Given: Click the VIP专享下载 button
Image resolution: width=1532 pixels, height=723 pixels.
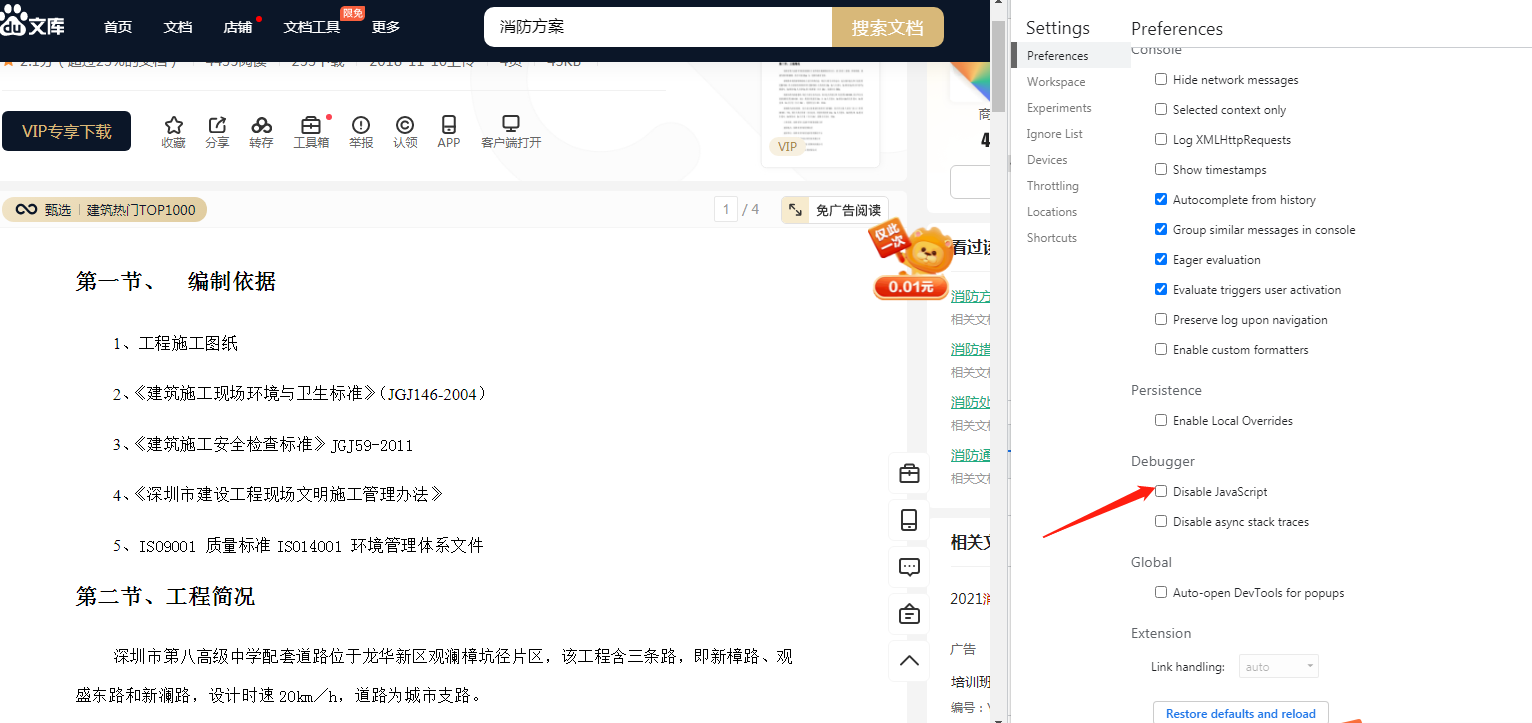Looking at the screenshot, I should click(x=67, y=131).
